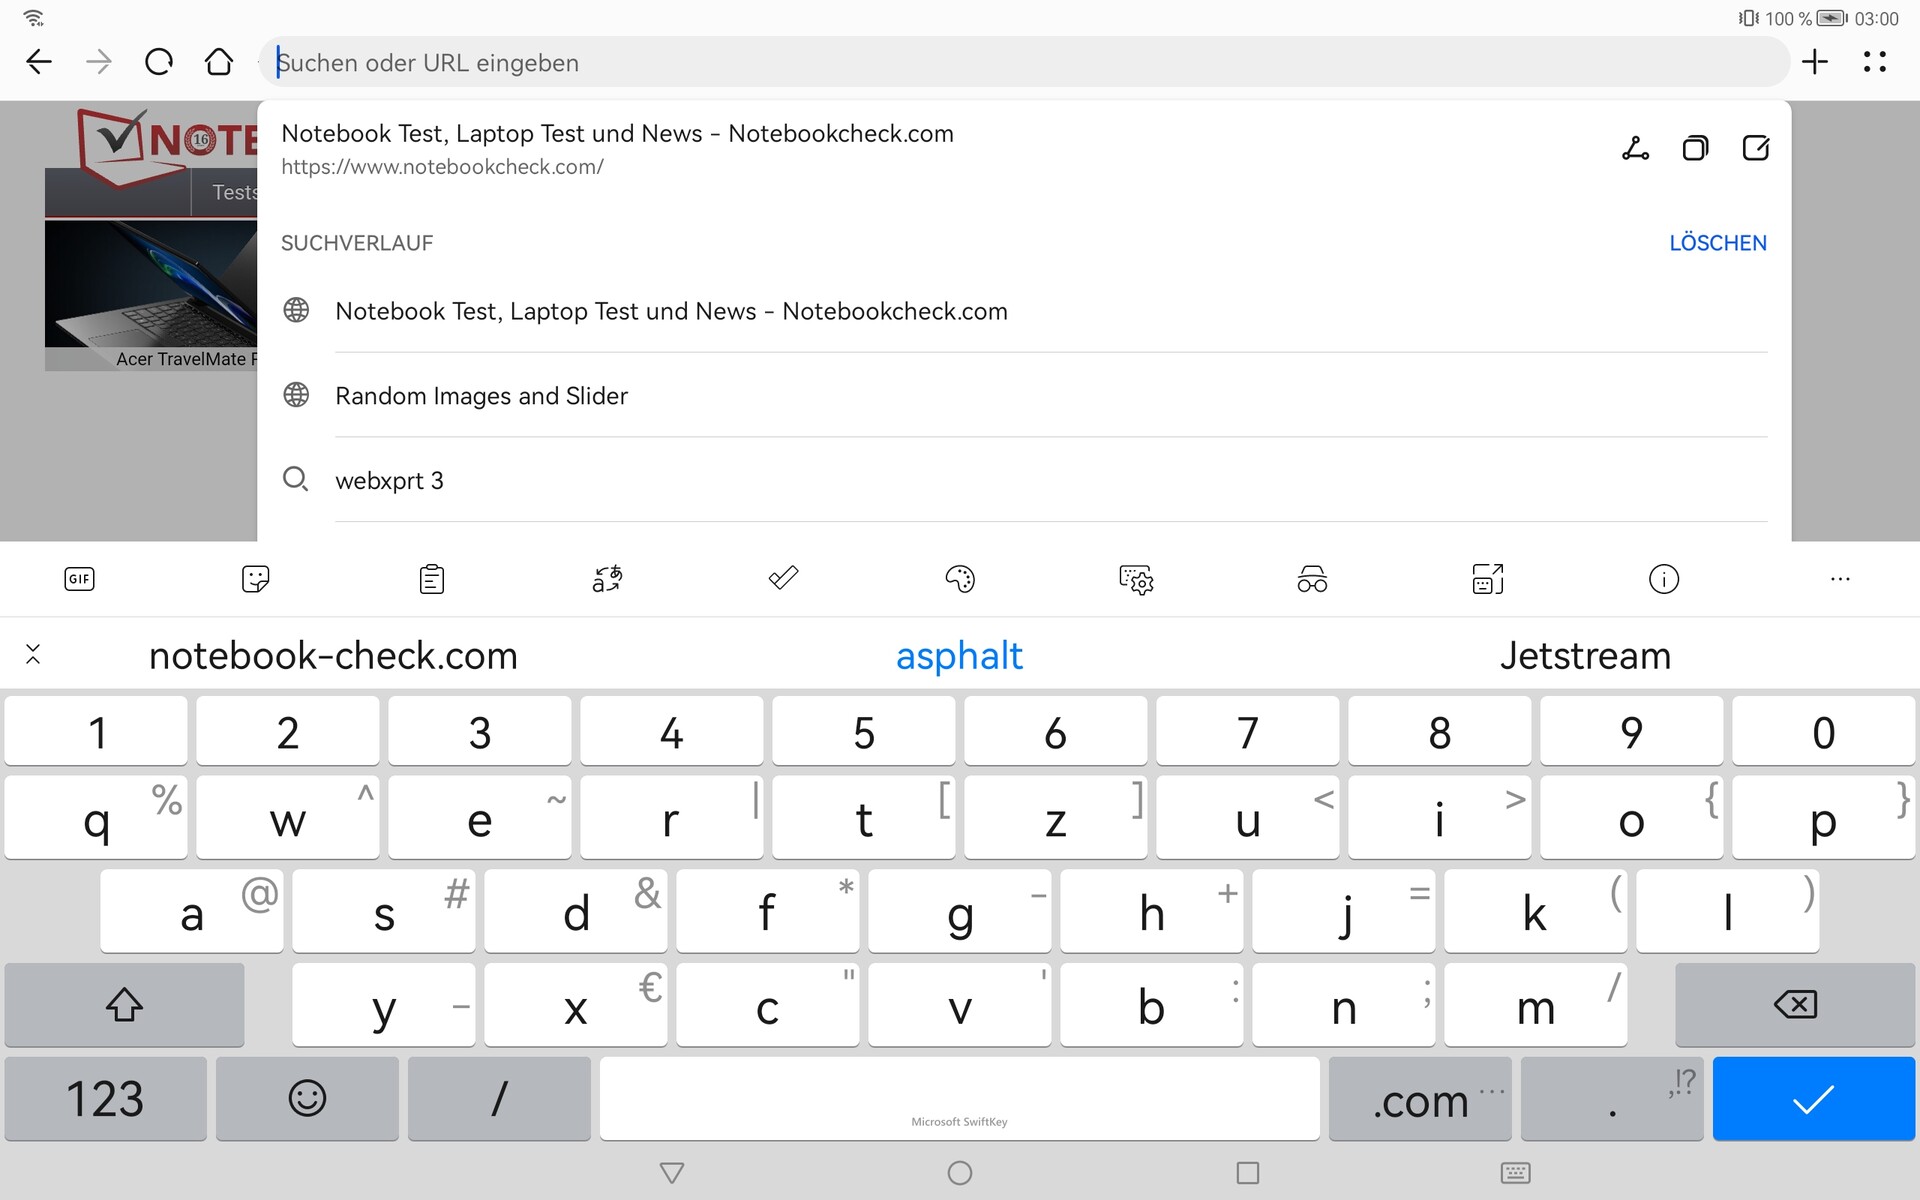Open the translator icon in keyboard toolbar

(x=607, y=579)
